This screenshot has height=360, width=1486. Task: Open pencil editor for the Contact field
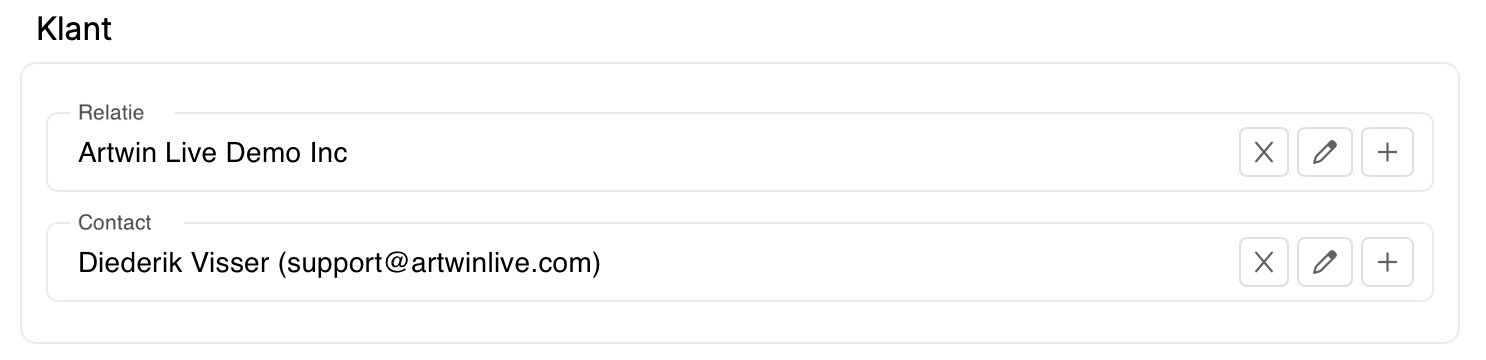click(1325, 263)
